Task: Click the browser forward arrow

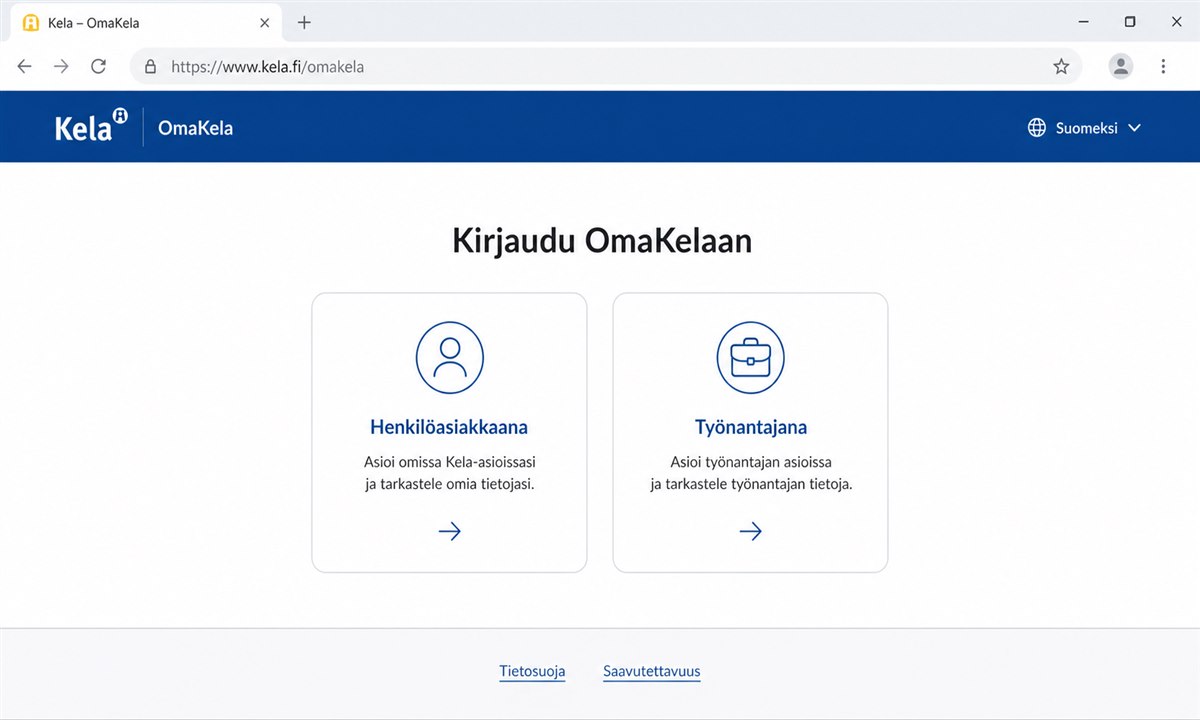Action: click(61, 66)
